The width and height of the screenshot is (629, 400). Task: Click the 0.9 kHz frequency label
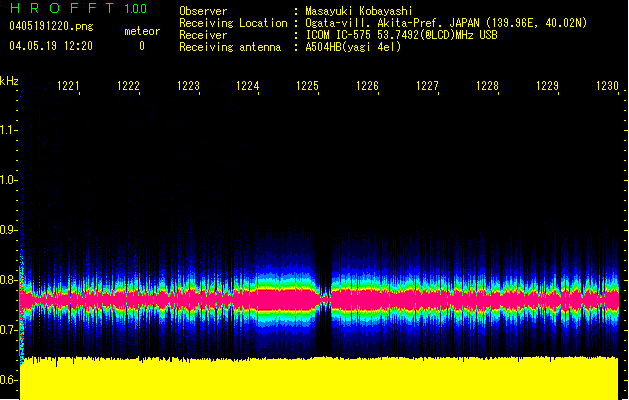coord(8,230)
